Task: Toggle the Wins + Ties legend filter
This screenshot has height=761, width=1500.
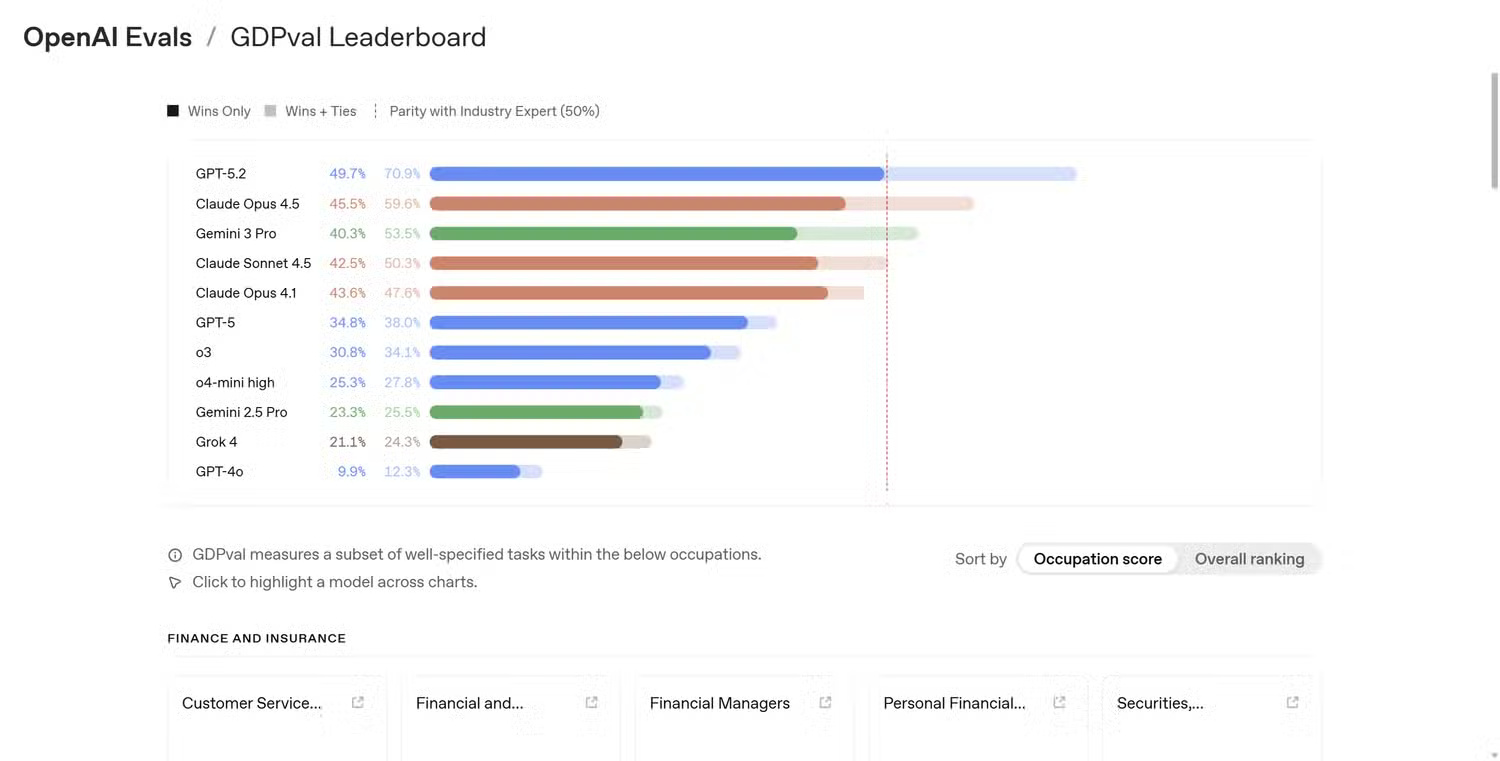Action: [310, 111]
